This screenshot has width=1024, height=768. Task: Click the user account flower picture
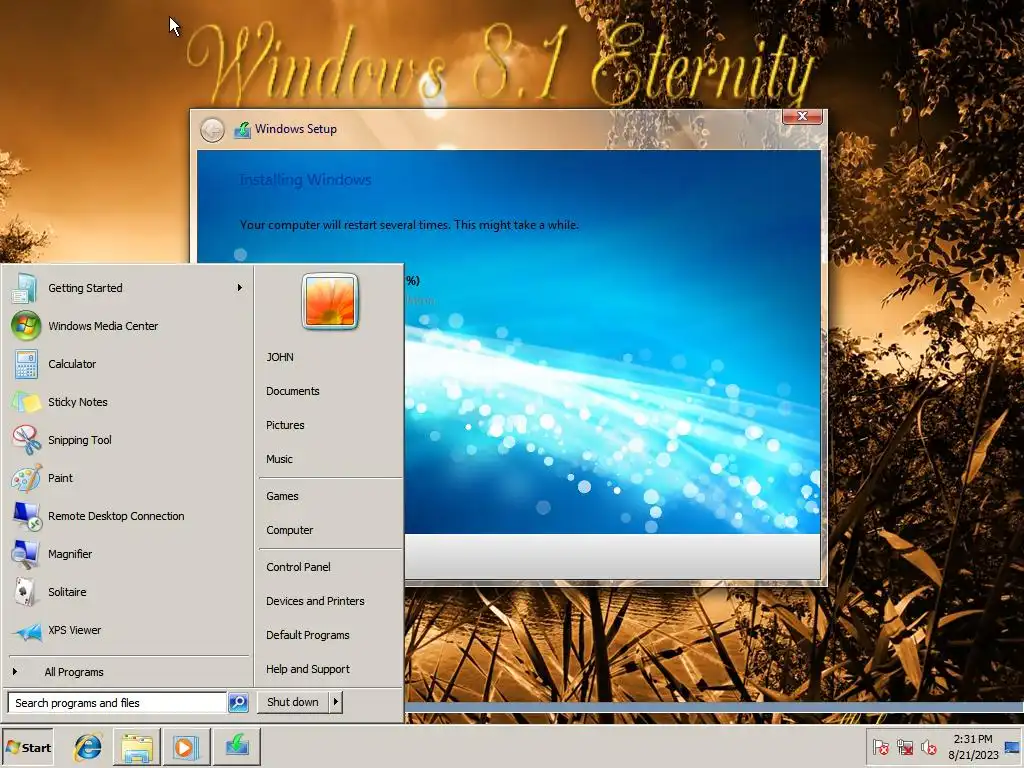[330, 301]
